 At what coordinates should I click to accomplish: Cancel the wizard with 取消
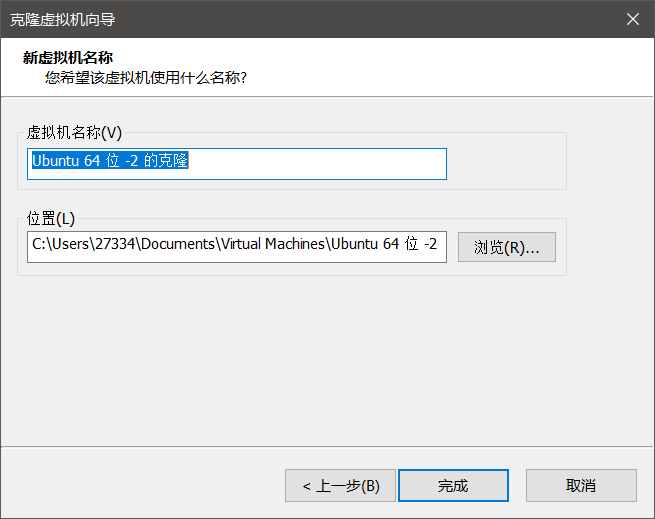(x=581, y=486)
